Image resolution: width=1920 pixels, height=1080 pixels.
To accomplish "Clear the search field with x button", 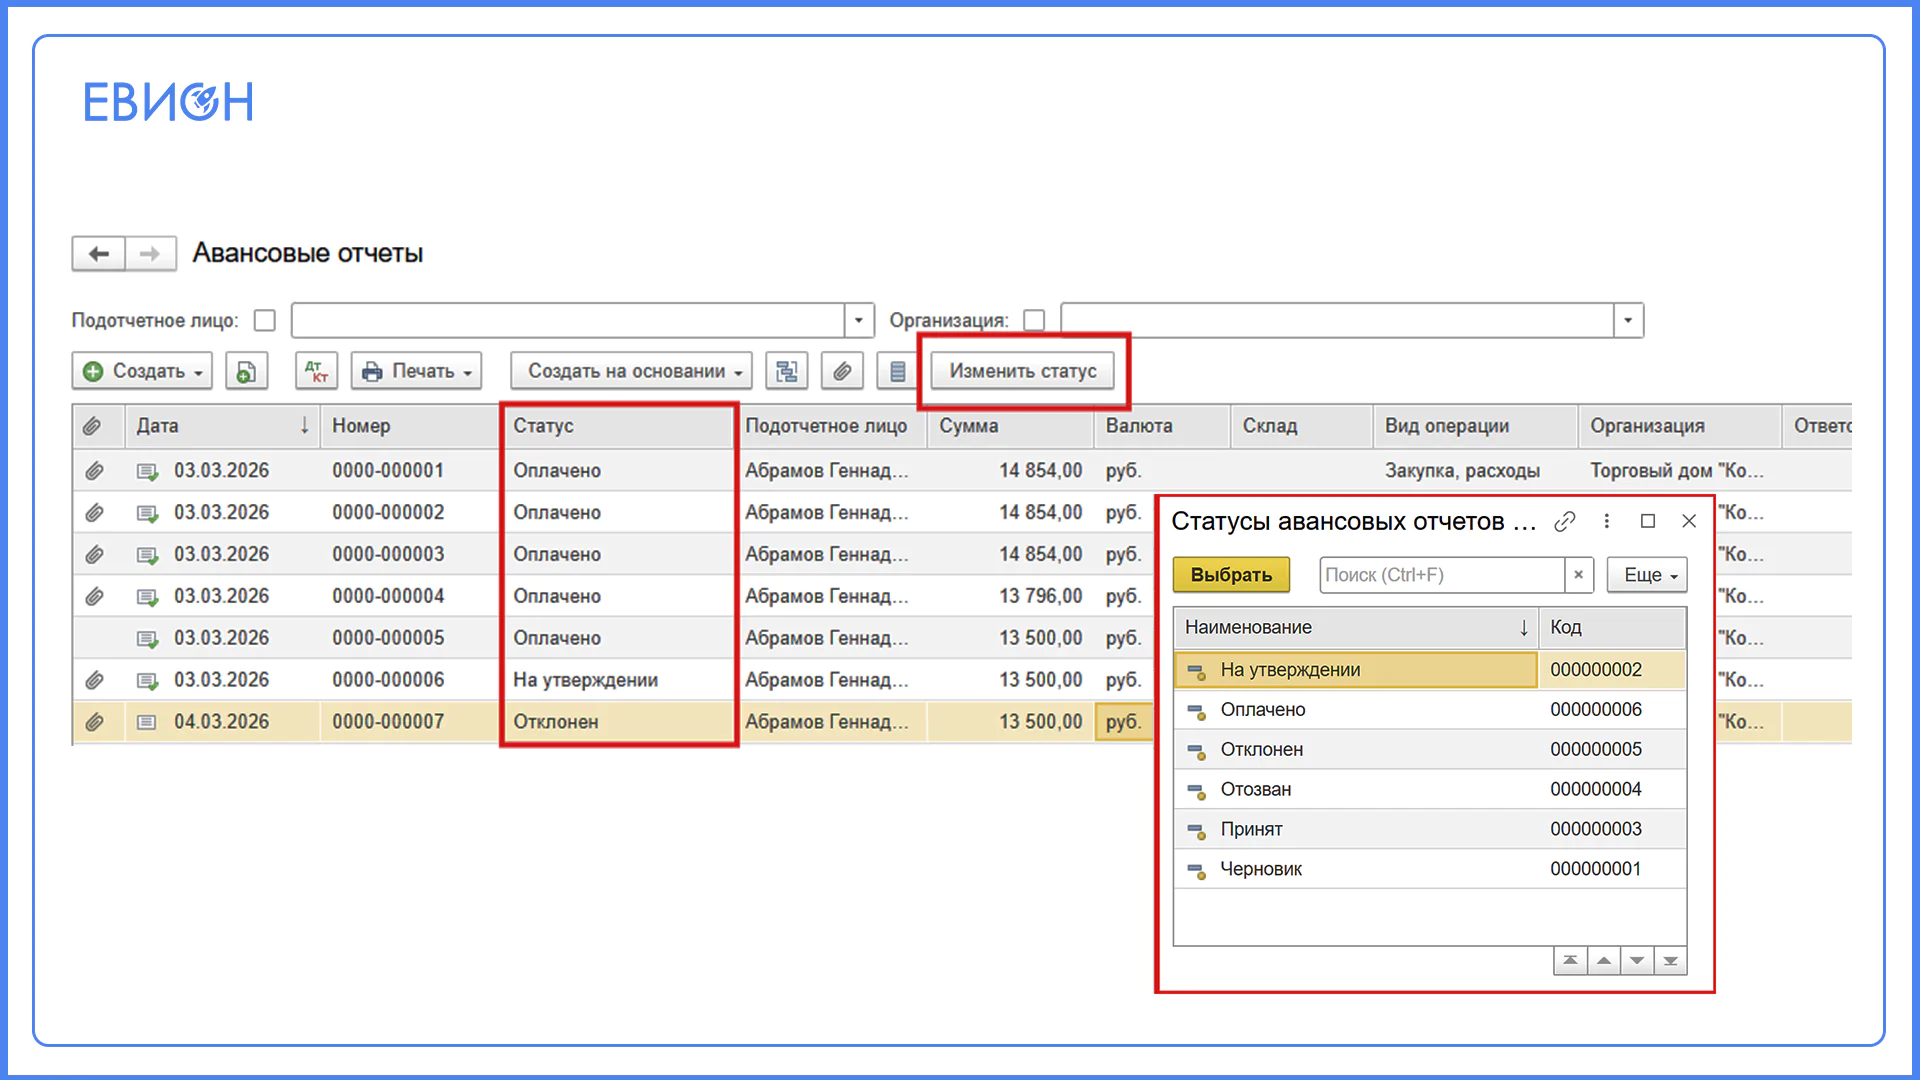I will click(1578, 575).
